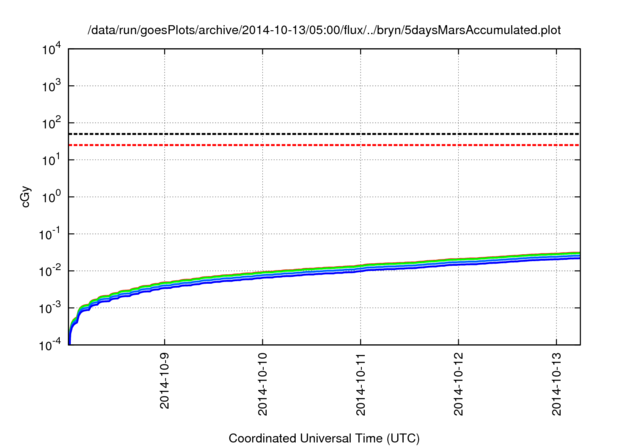Click the red dashed threshold line
The image size is (640, 448).
coord(324,145)
